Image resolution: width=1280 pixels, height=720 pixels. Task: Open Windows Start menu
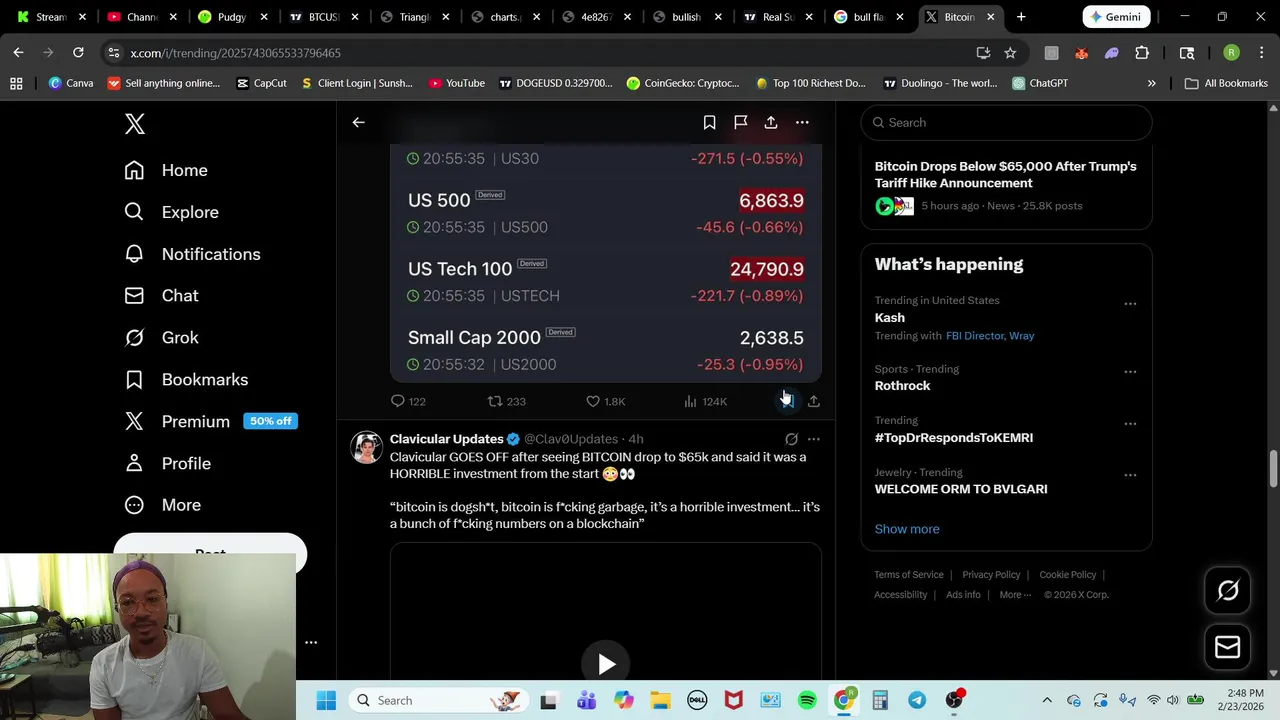click(x=326, y=701)
